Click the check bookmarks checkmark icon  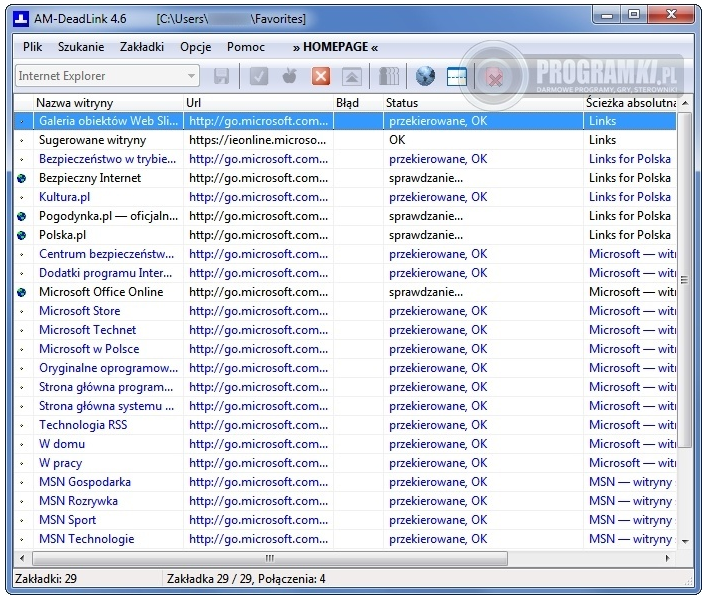click(259, 76)
